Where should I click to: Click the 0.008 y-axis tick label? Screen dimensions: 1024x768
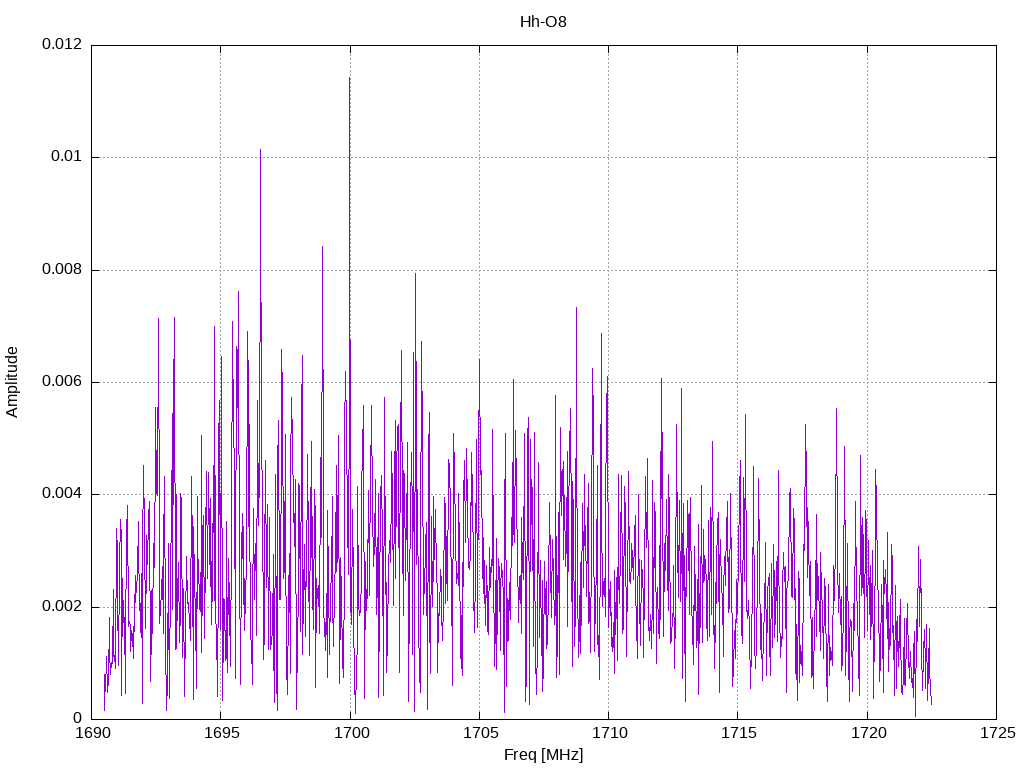coord(62,270)
